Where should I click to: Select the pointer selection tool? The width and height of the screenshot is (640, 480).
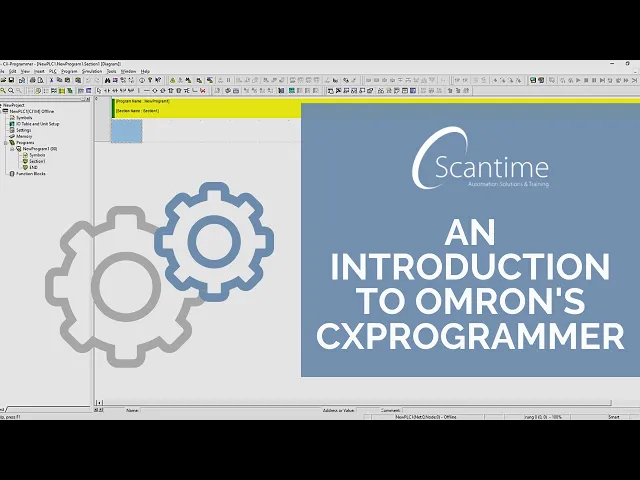99,91
